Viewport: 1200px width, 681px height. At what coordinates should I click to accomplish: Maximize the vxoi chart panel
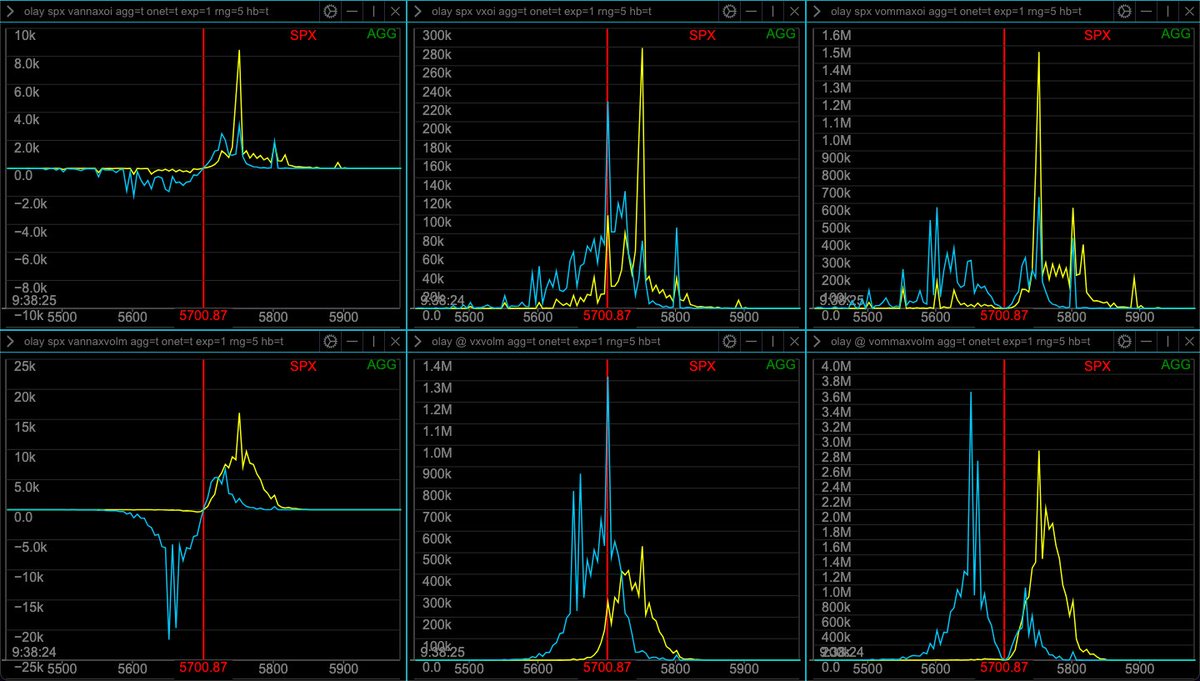[772, 12]
